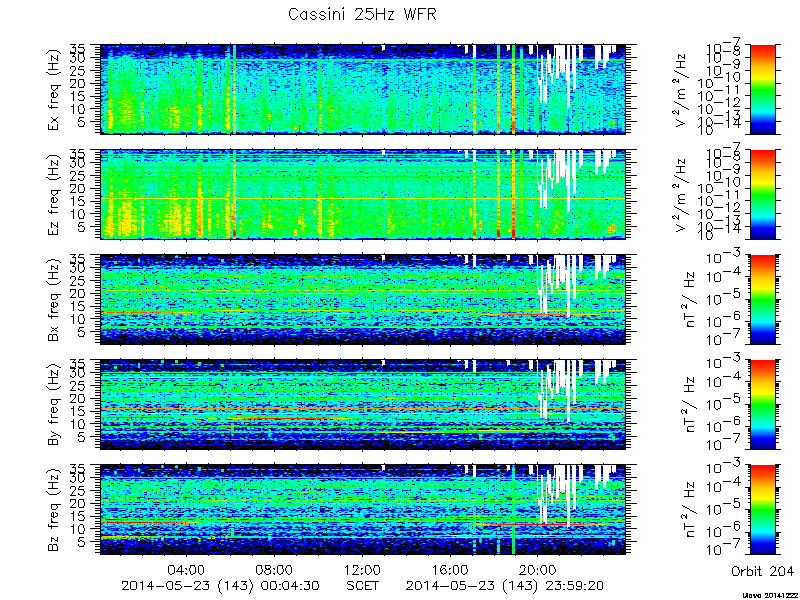Image resolution: width=800 pixels, height=600 pixels.
Task: Click the "Orbit 204" label
Action: click(762, 570)
